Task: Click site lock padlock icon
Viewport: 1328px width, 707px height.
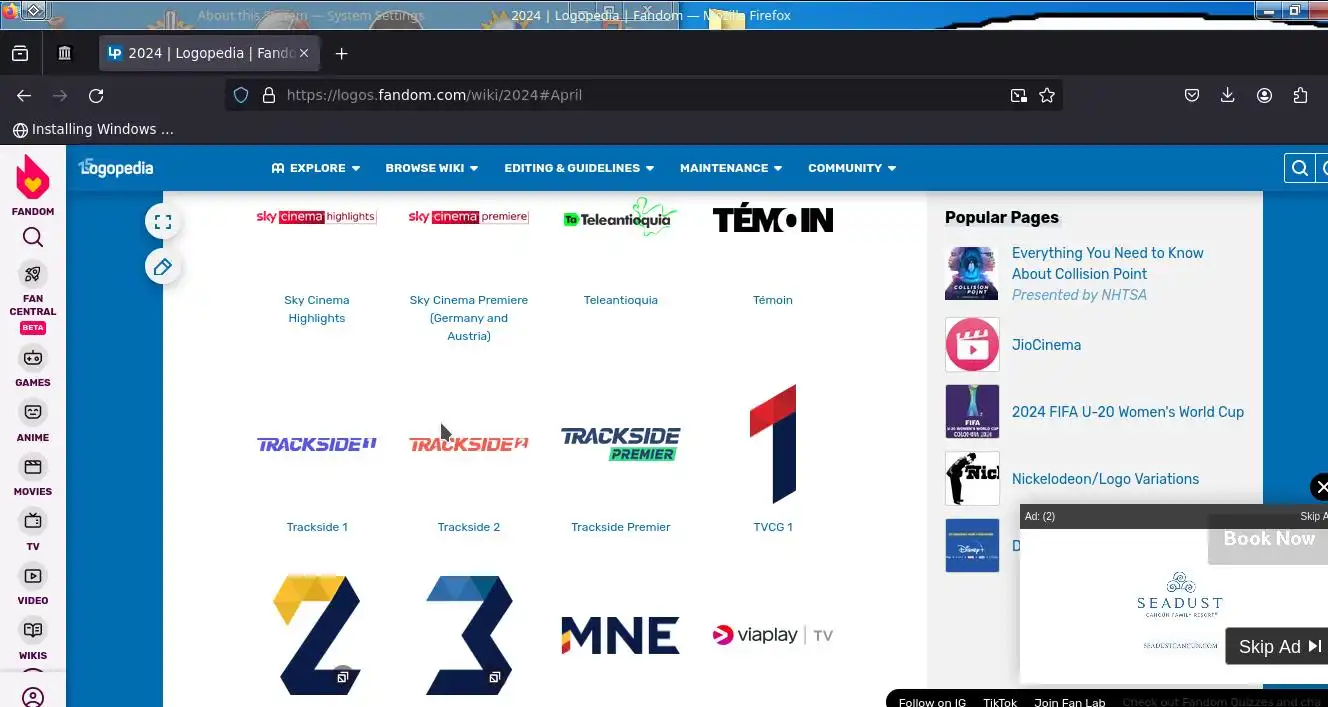Action: (268, 95)
